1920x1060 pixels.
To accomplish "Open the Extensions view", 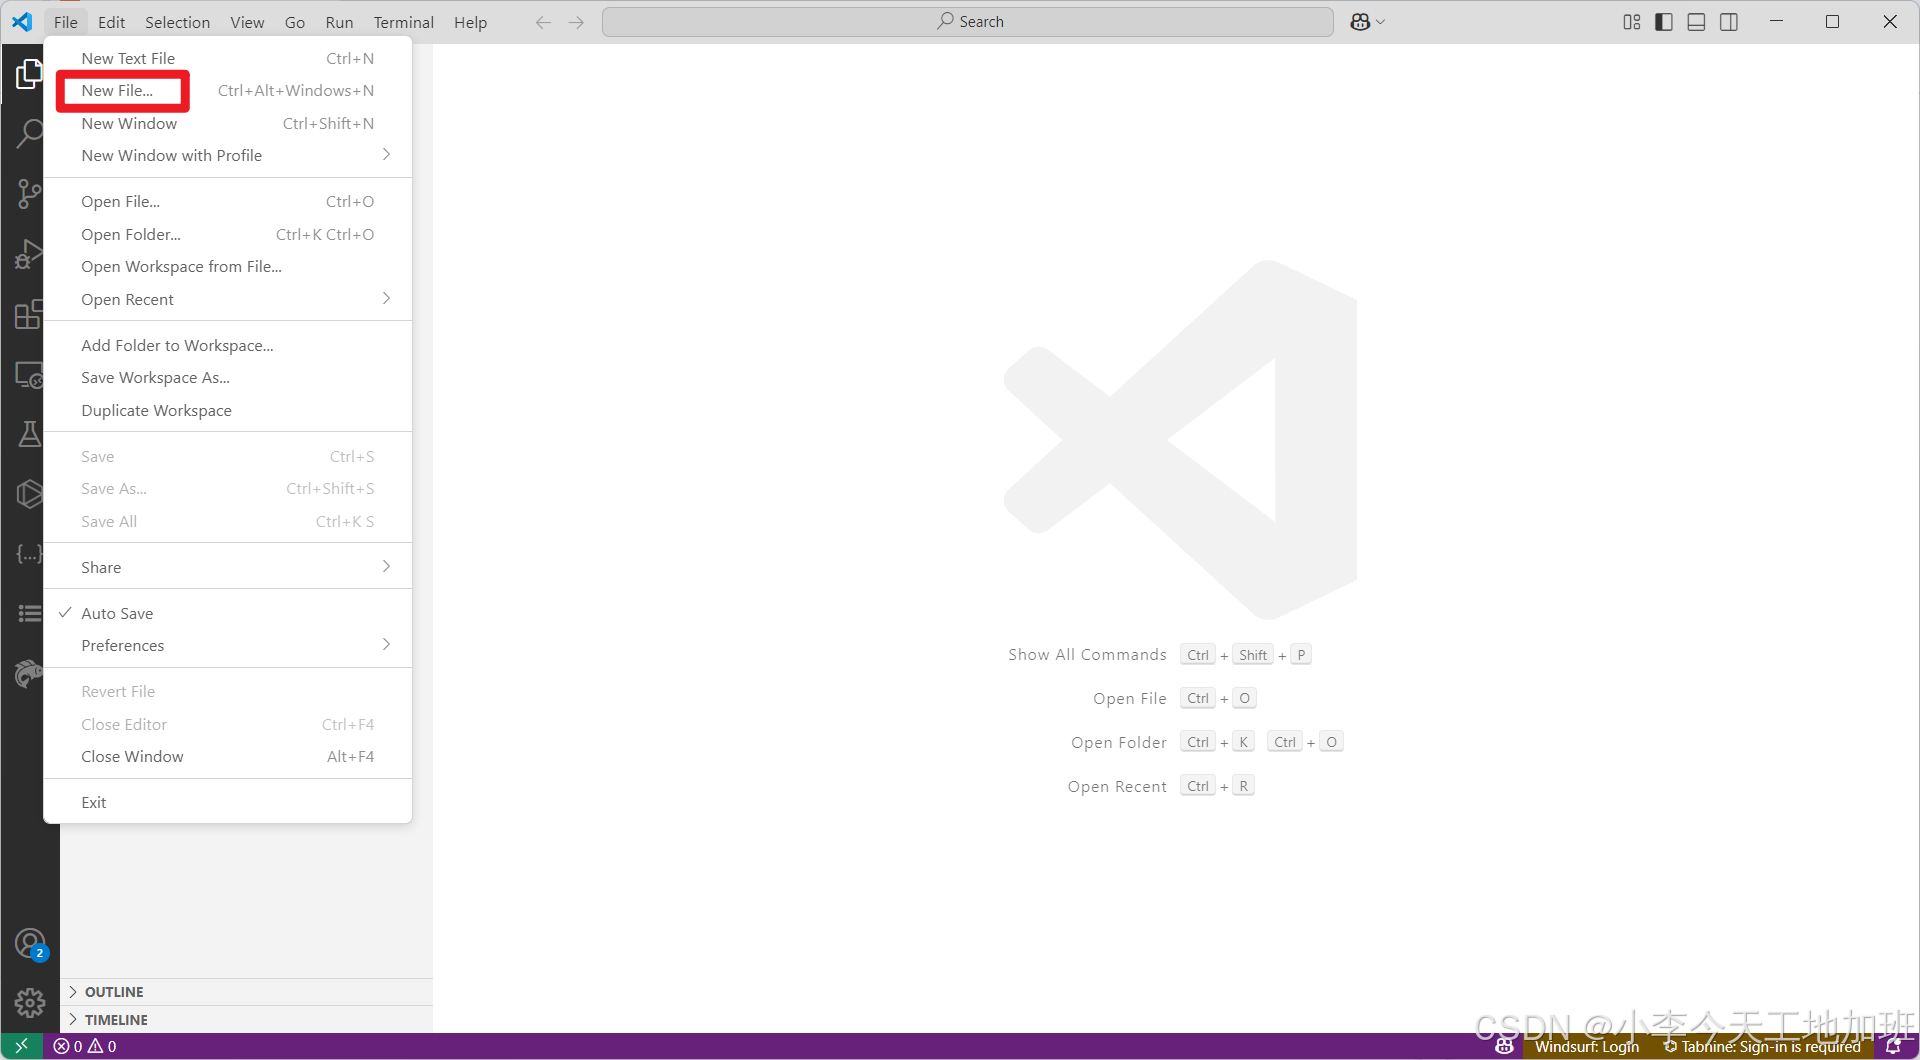I will point(29,314).
